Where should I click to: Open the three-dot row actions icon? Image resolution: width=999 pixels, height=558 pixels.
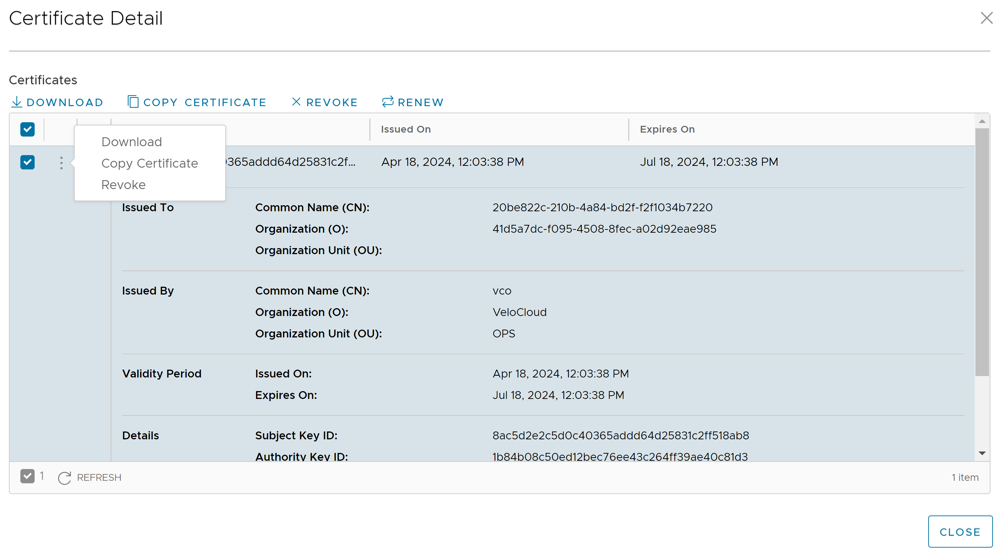pyautogui.click(x=61, y=162)
